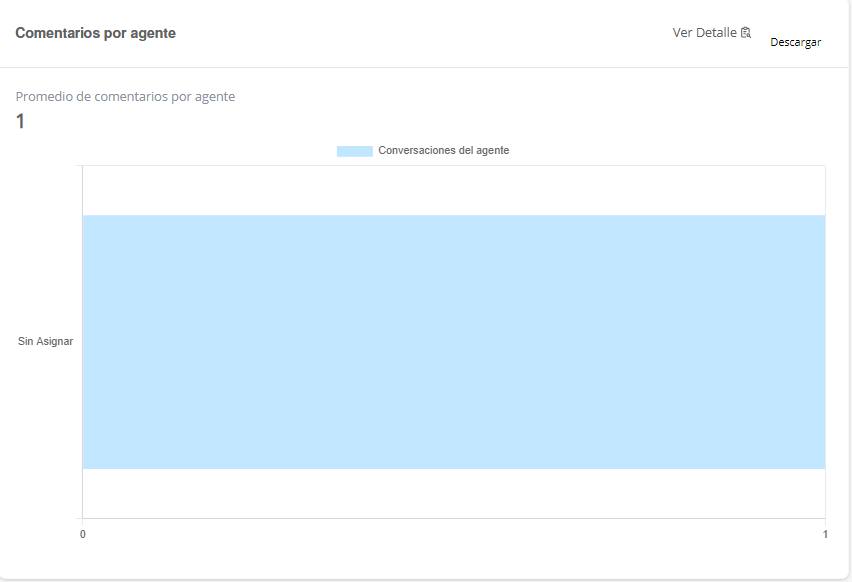The width and height of the screenshot is (852, 582).
Task: Click blank header space between title and Ver Detalle
Action: [420, 33]
